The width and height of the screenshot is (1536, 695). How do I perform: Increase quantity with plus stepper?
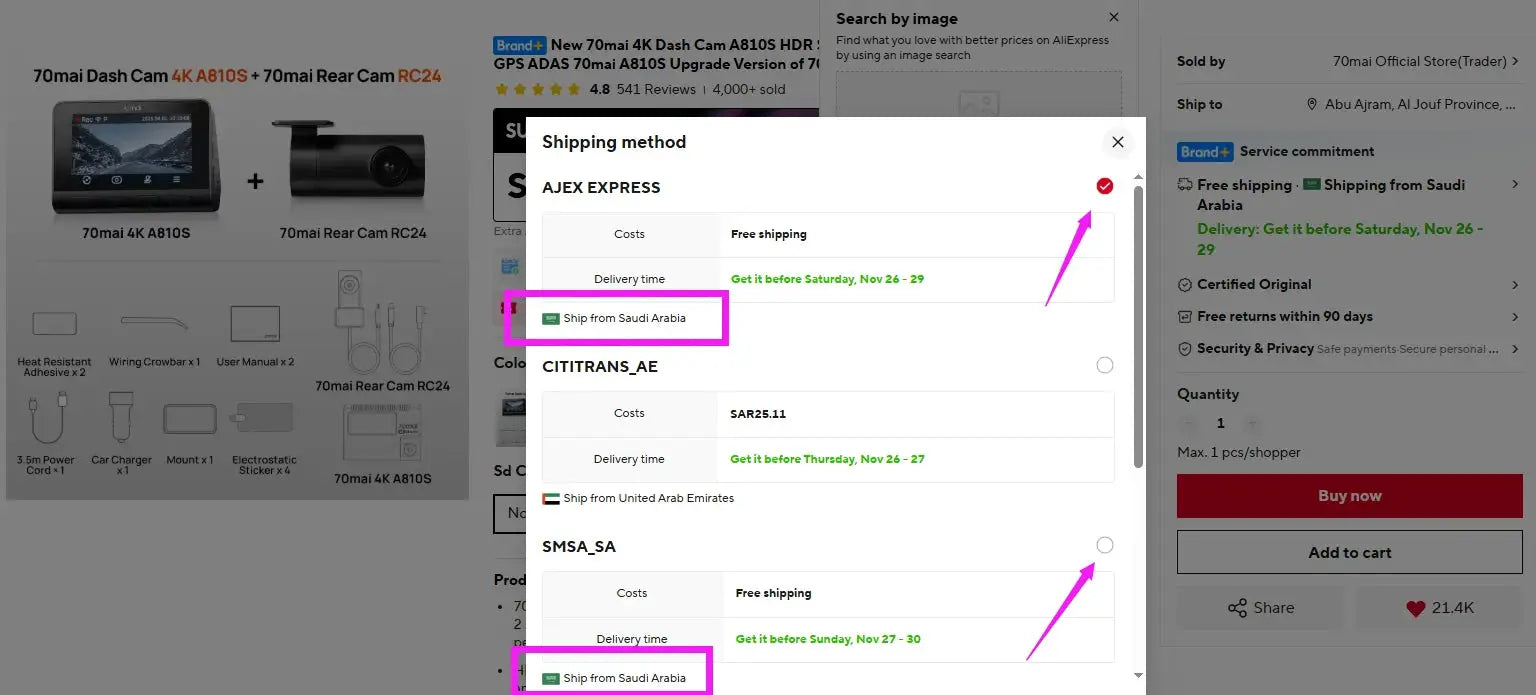(1252, 423)
